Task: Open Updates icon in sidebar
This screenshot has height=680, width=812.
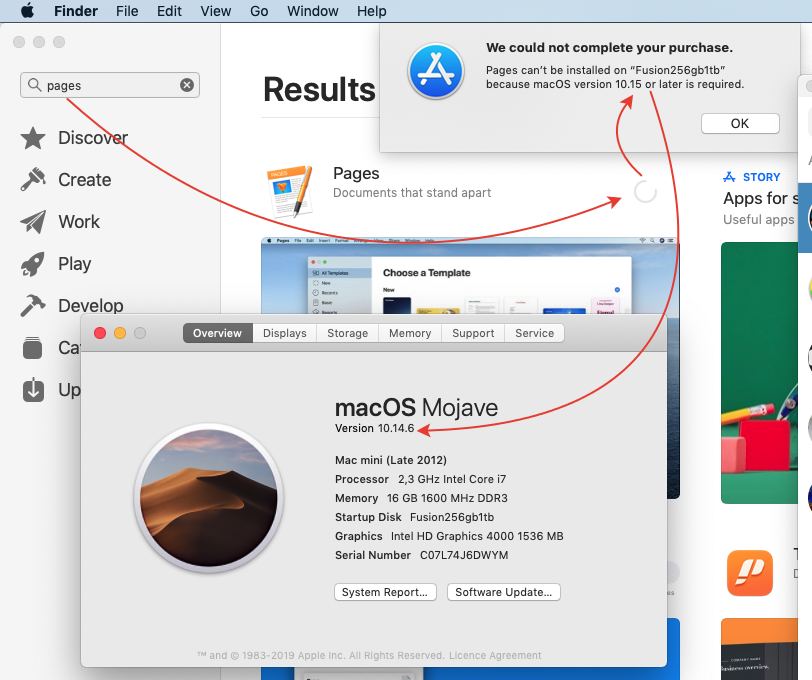Action: 33,389
